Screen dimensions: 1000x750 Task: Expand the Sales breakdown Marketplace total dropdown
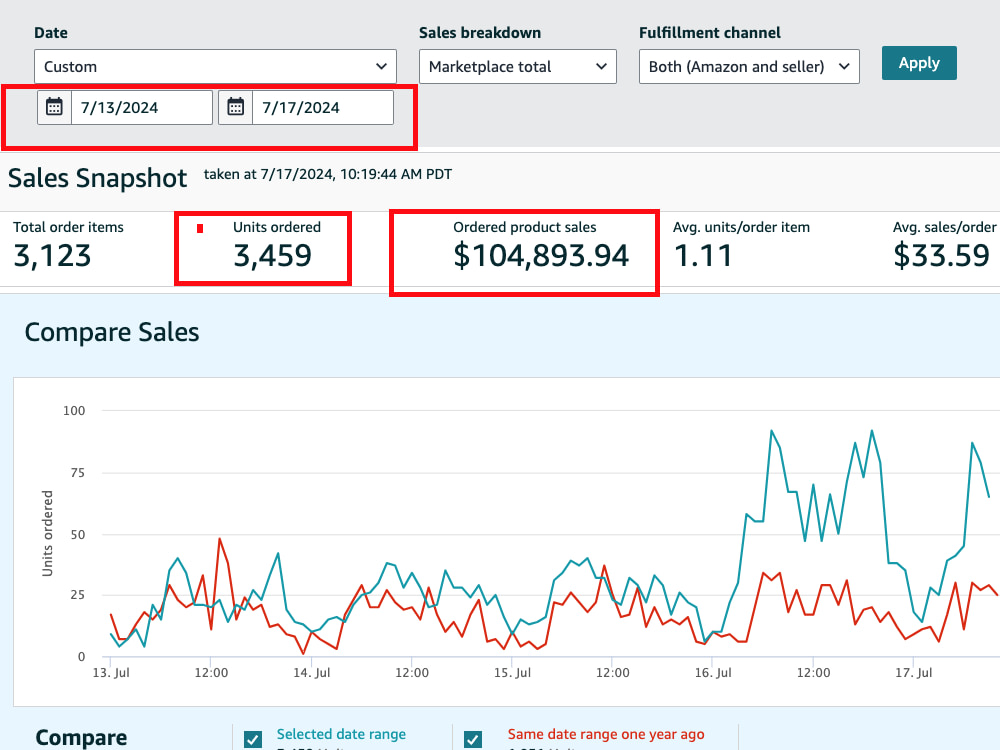click(x=517, y=66)
